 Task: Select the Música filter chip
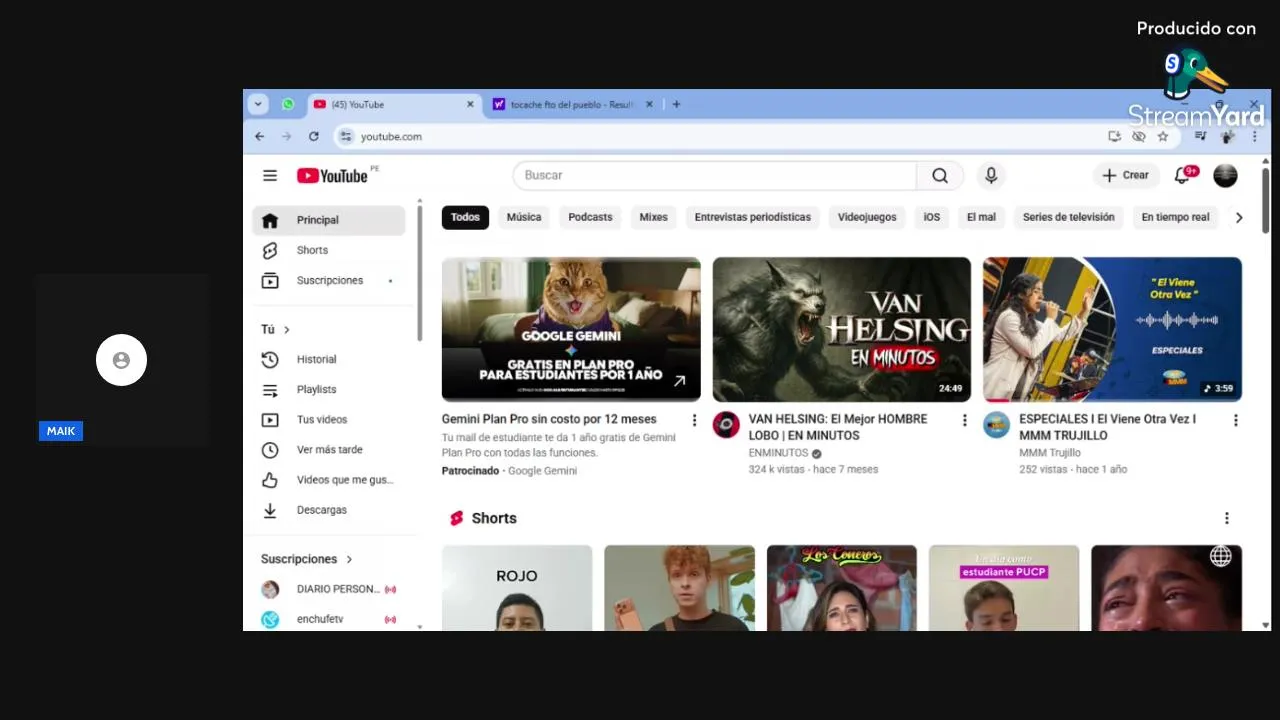coord(524,217)
